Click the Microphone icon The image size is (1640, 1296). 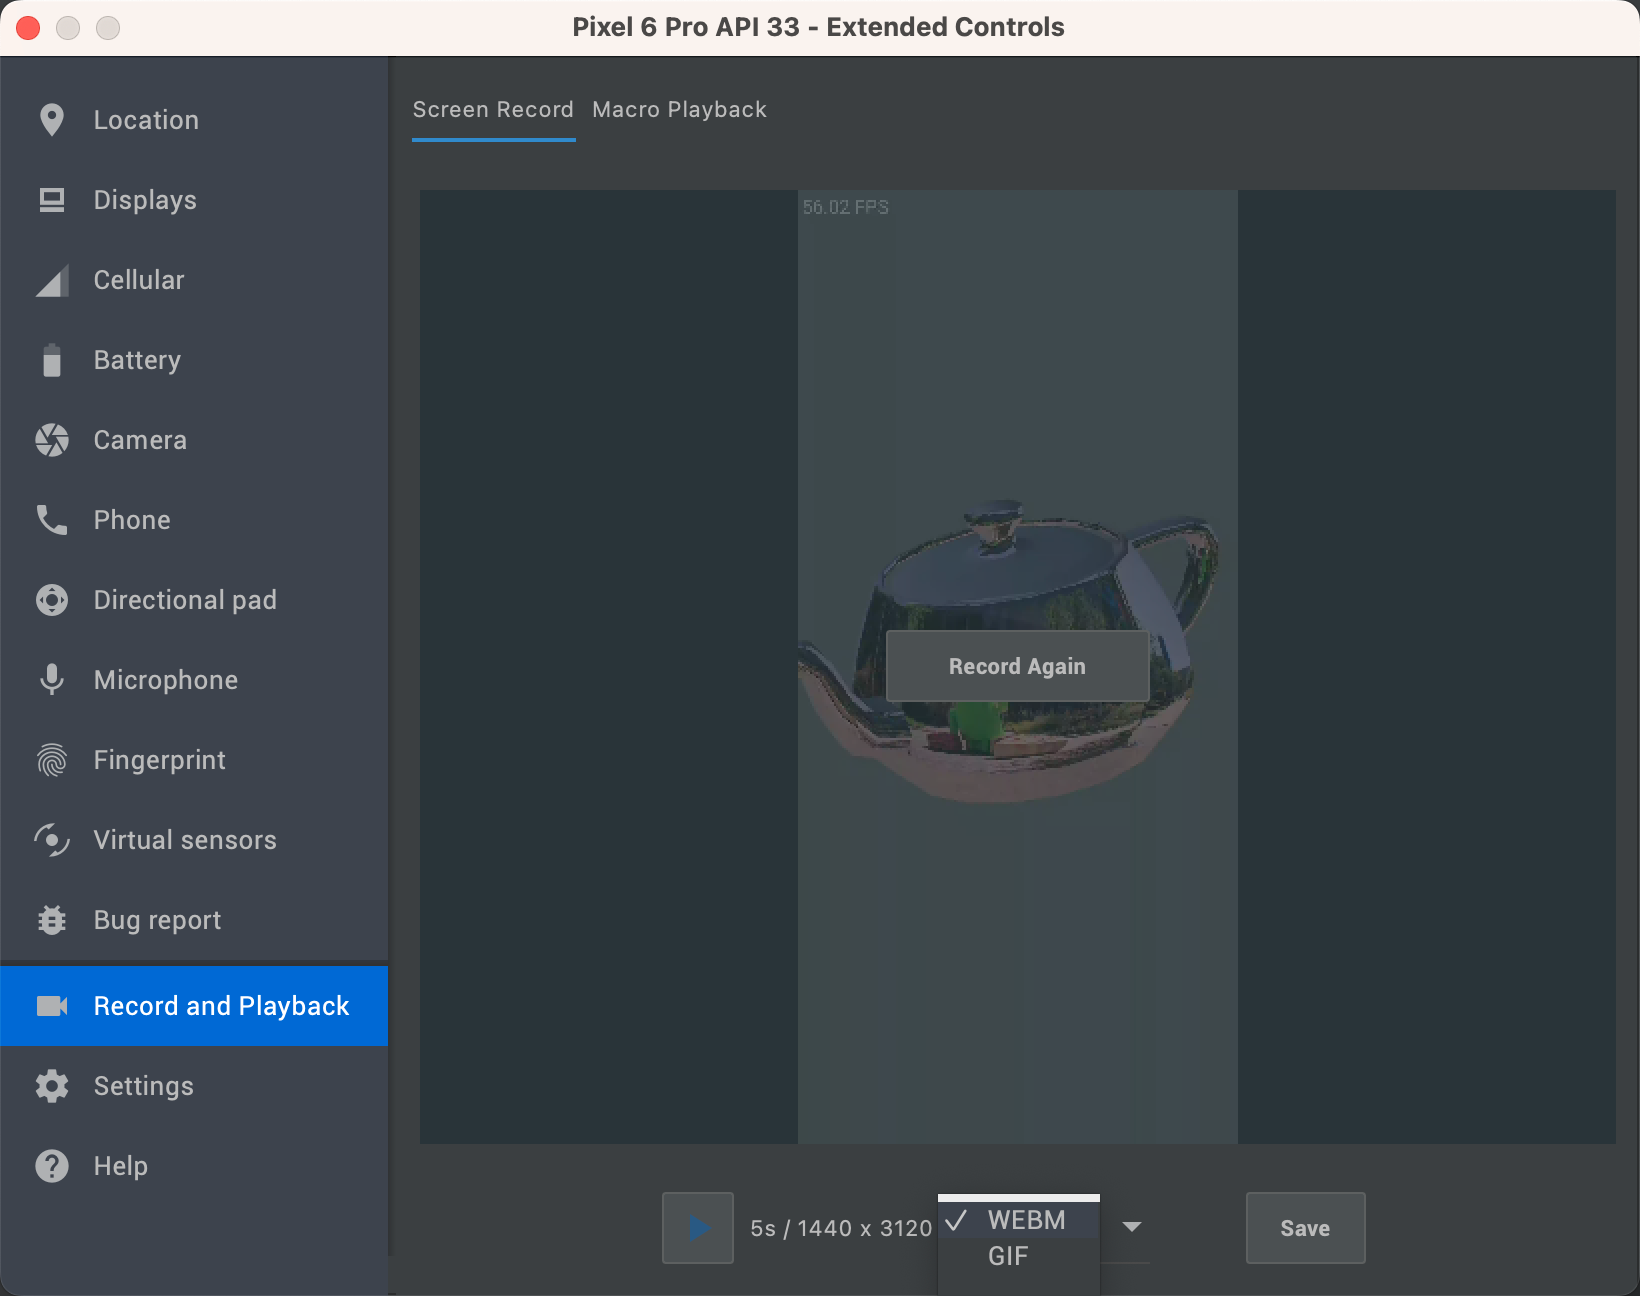tap(52, 680)
